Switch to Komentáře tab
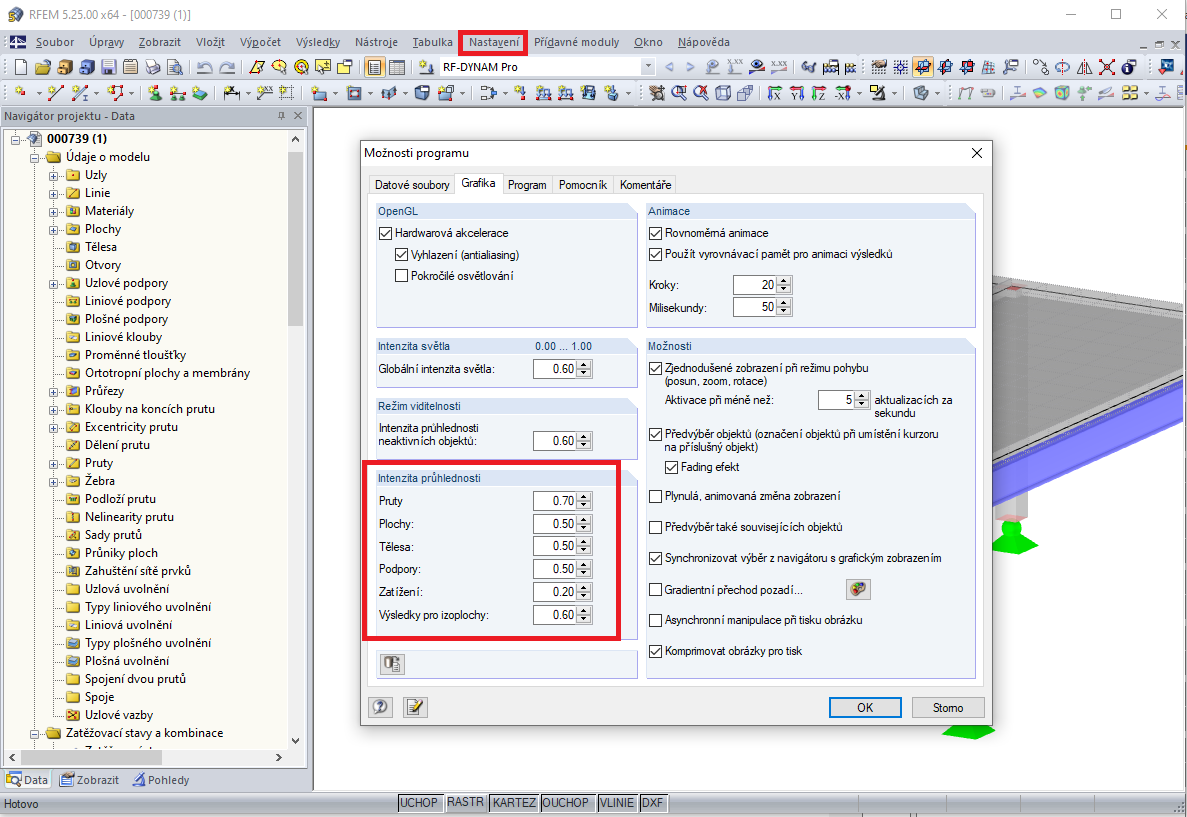1187x817 pixels. tap(645, 185)
